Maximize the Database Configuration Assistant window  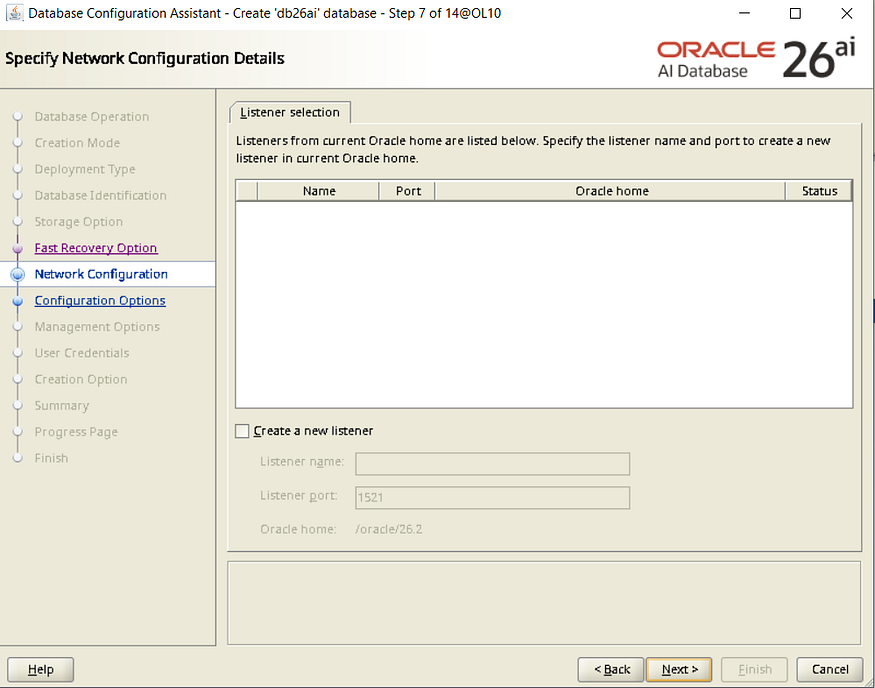point(795,13)
